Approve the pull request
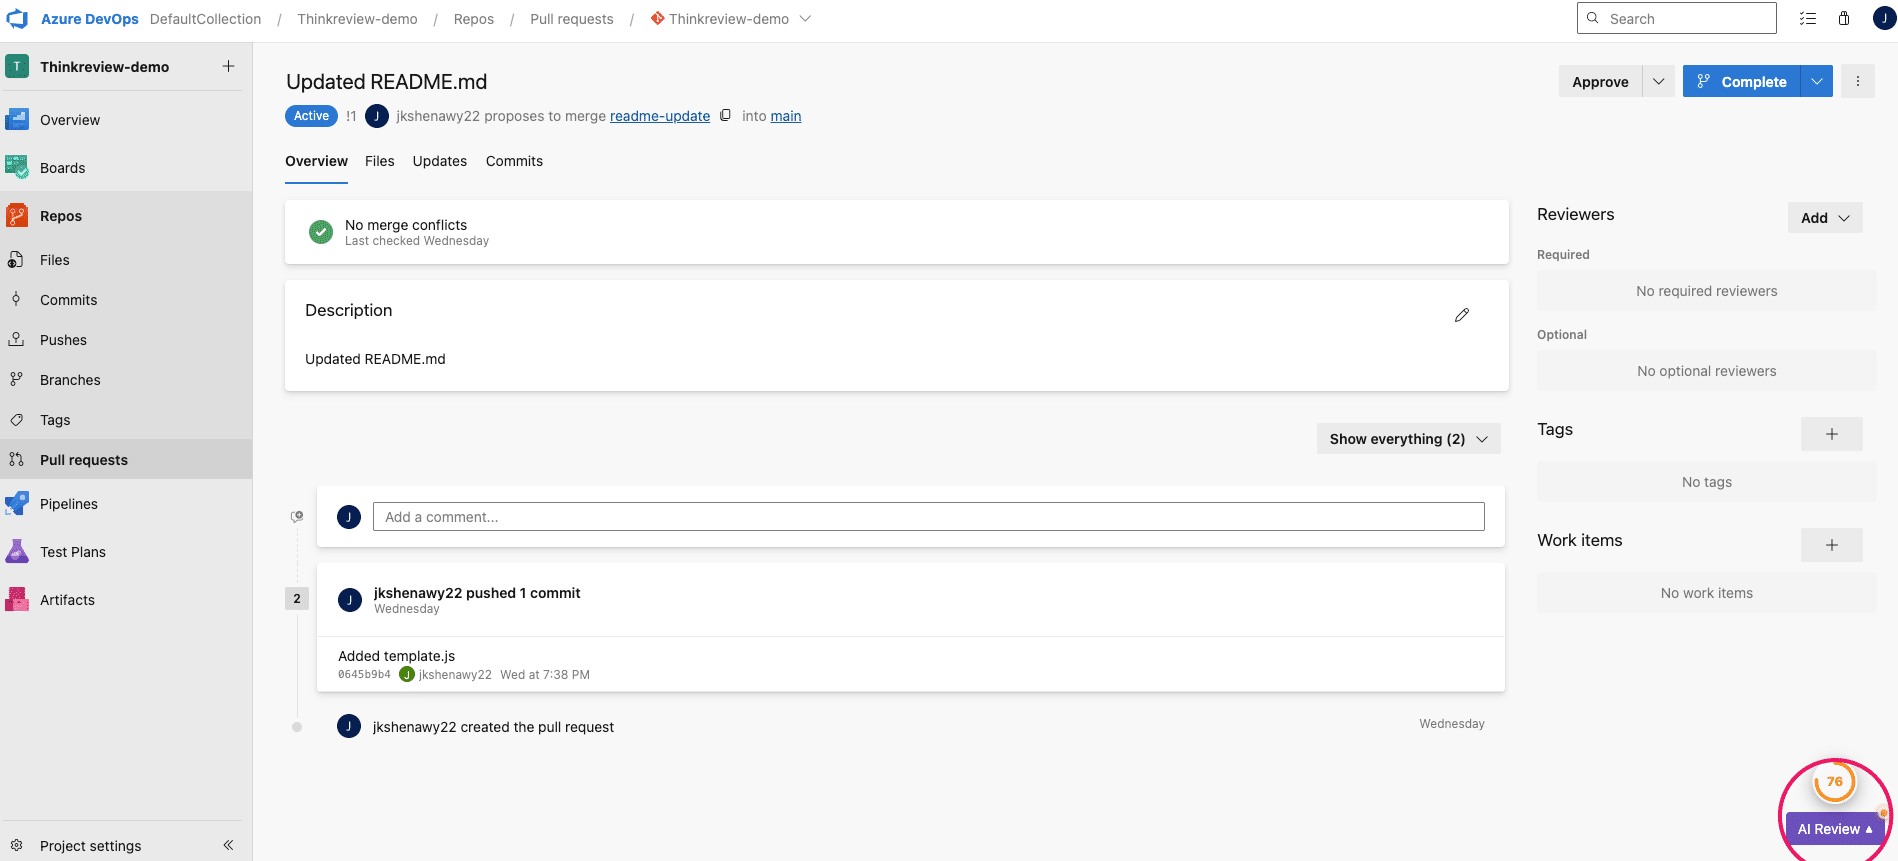Image resolution: width=1898 pixels, height=861 pixels. [1600, 82]
